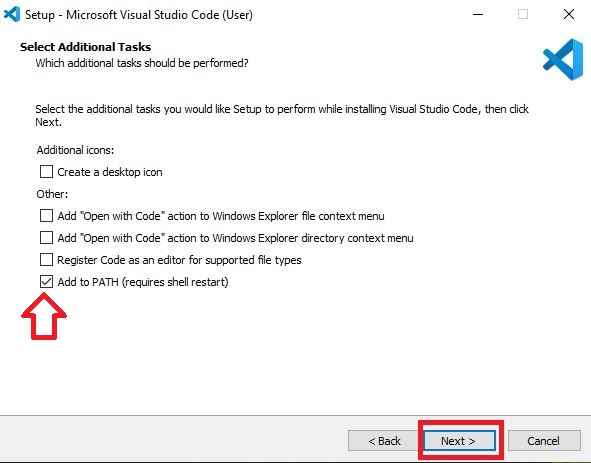Click the 'Create a desktop icon' label text
This screenshot has height=463, width=591.
click(110, 172)
